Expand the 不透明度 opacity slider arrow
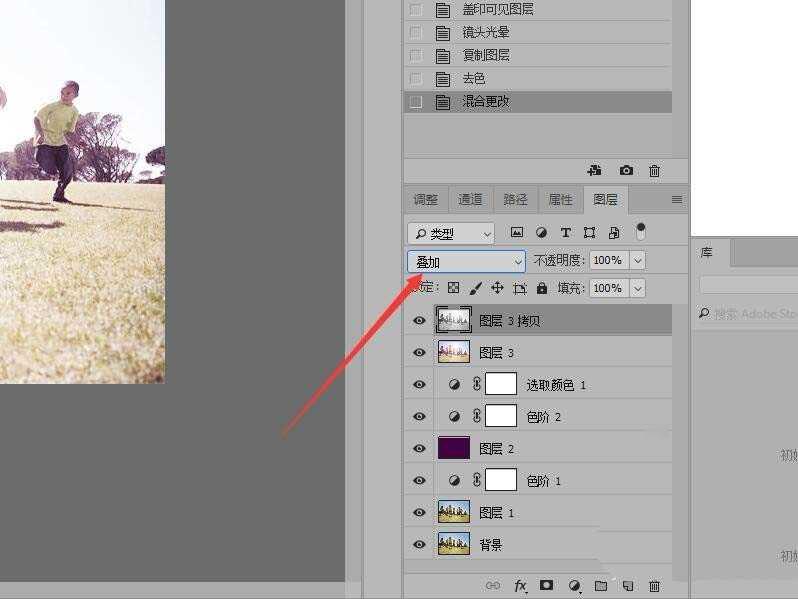The image size is (798, 599). point(638,261)
